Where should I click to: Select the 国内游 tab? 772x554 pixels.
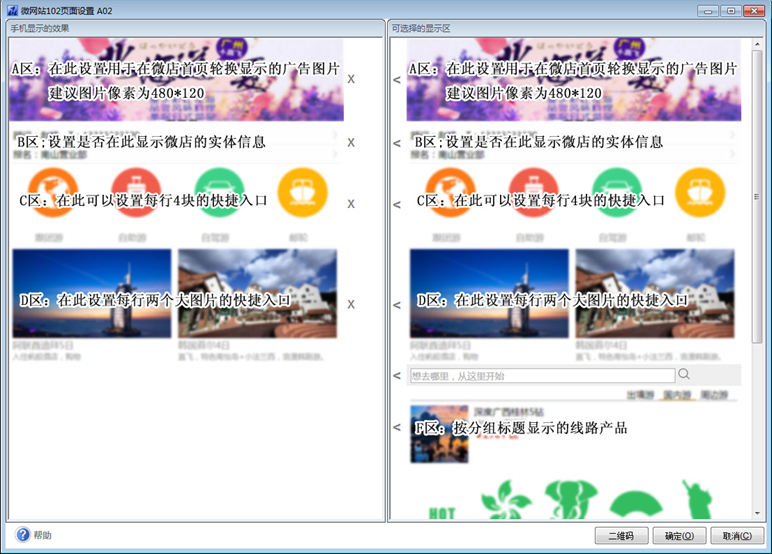coord(677,395)
